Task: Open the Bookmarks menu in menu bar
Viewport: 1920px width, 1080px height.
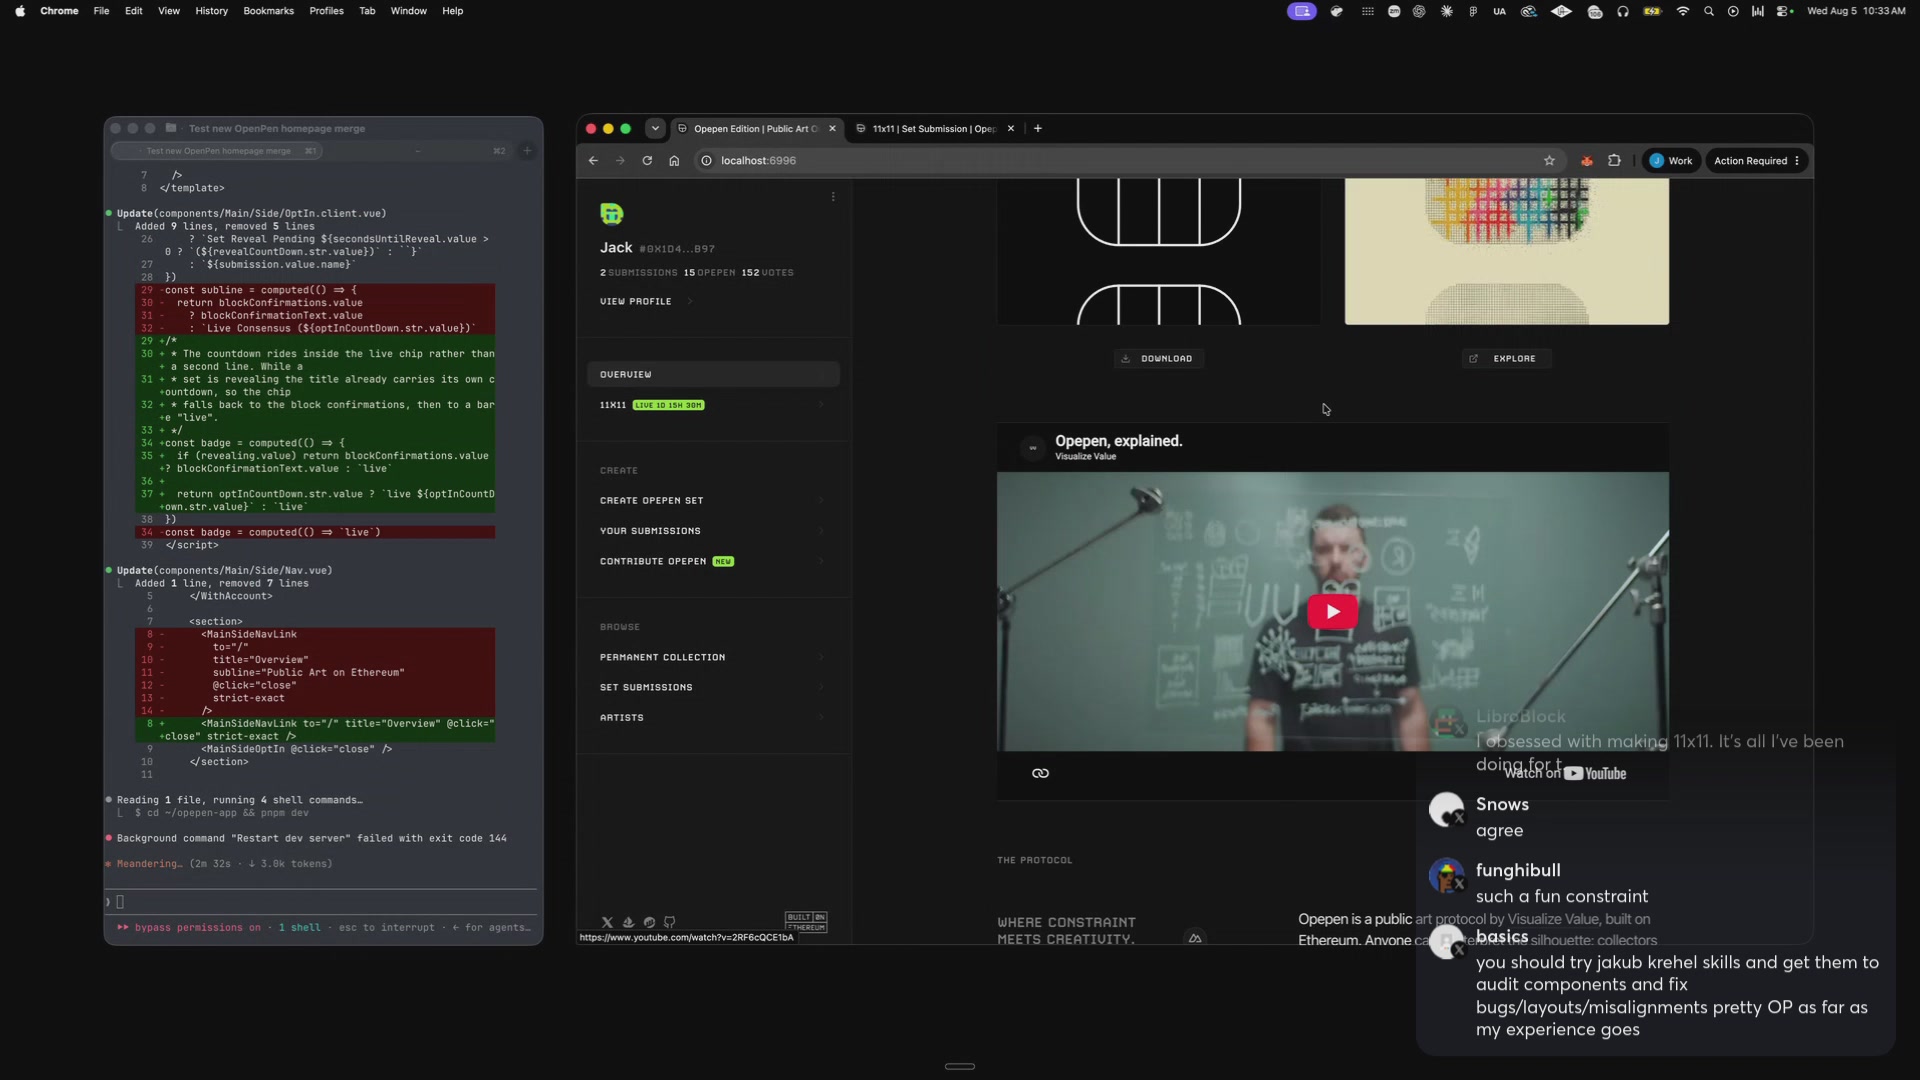Action: click(268, 11)
